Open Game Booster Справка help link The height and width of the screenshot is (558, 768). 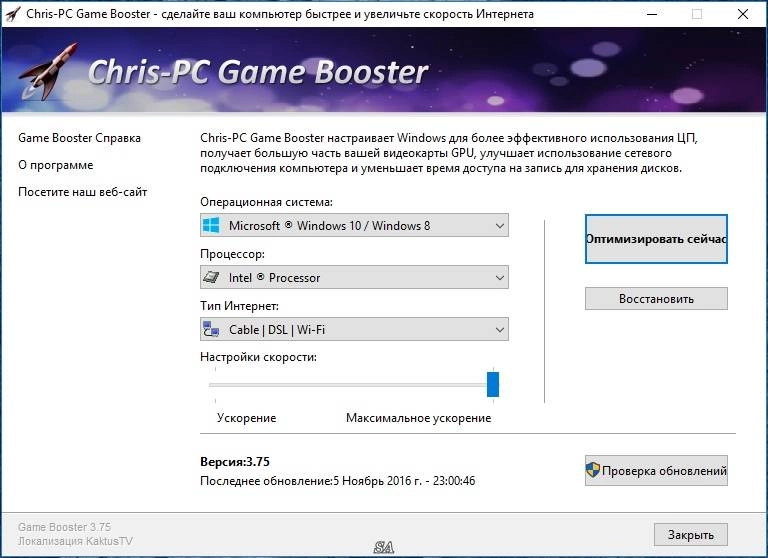point(79,138)
